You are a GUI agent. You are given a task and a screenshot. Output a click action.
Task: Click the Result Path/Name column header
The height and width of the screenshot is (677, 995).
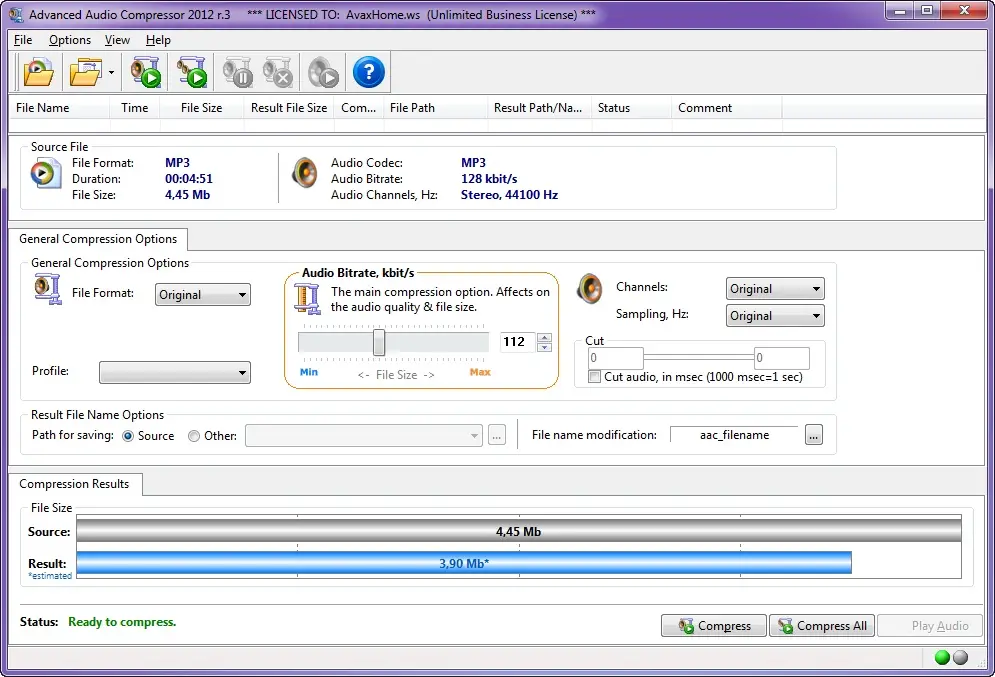pyautogui.click(x=539, y=108)
